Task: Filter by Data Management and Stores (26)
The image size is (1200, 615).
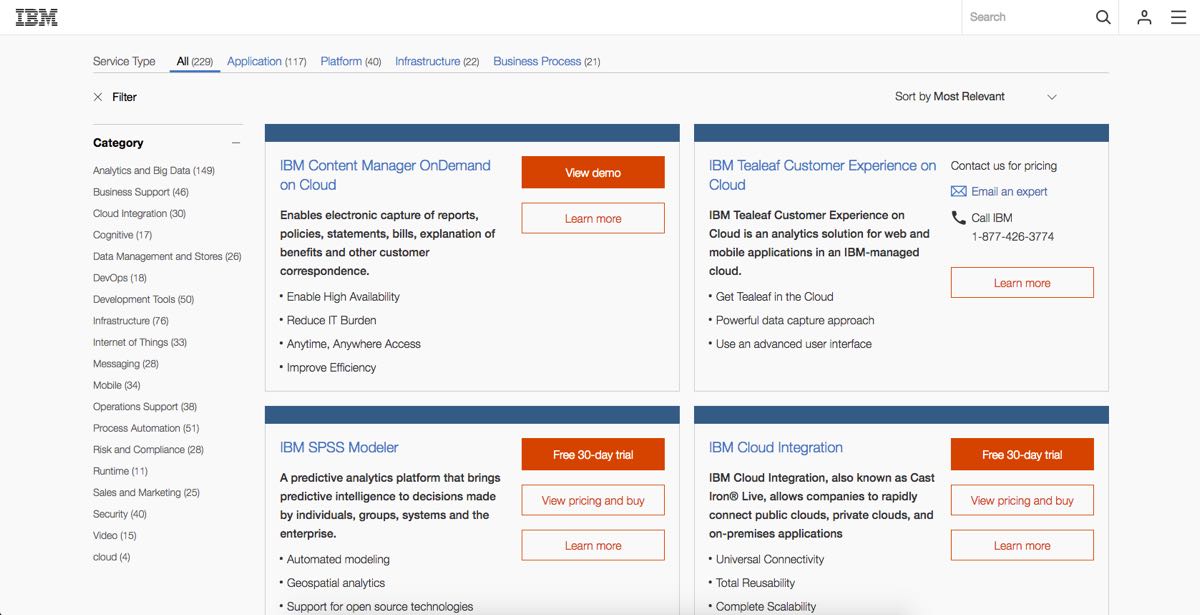Action: [x=167, y=256]
